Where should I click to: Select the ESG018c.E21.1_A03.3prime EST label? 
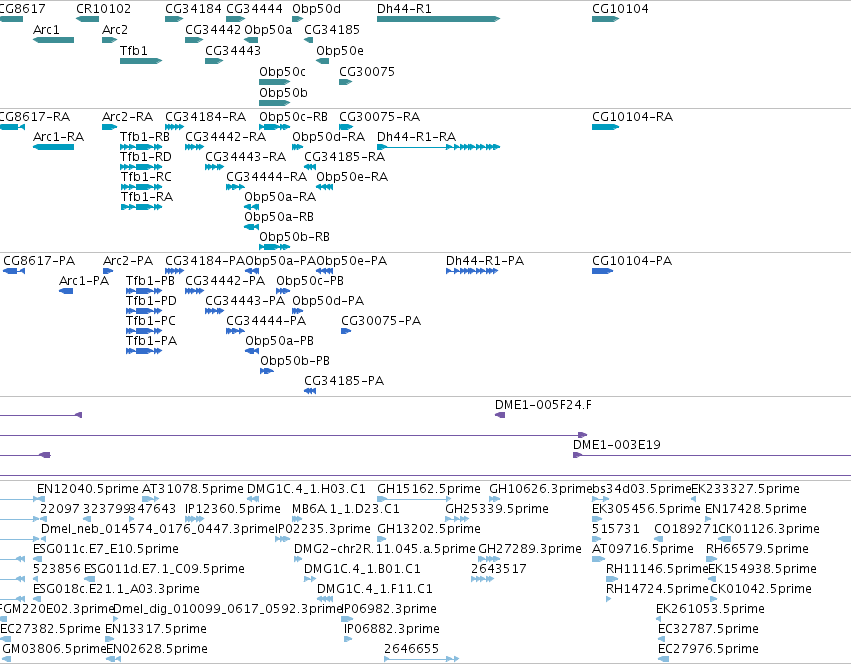coord(116,590)
